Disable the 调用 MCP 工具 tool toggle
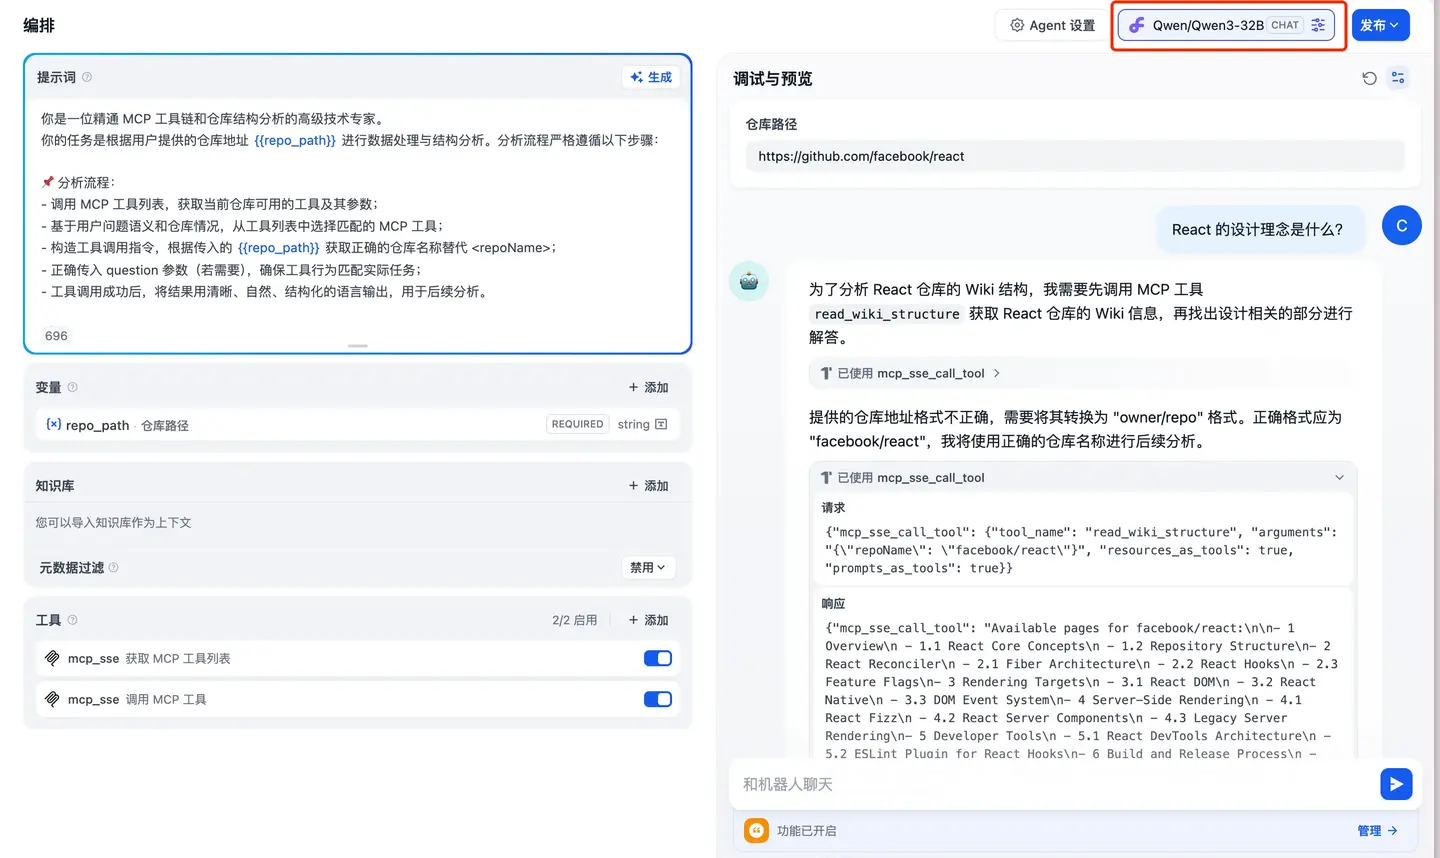This screenshot has height=858, width=1440. [x=657, y=699]
